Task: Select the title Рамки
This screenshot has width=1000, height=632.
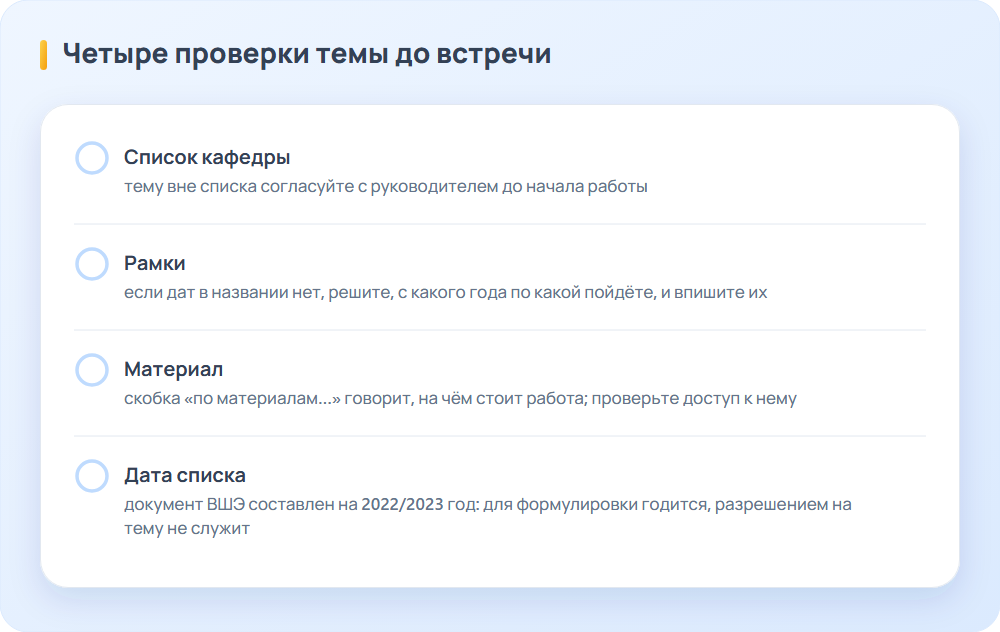Action: point(154,263)
